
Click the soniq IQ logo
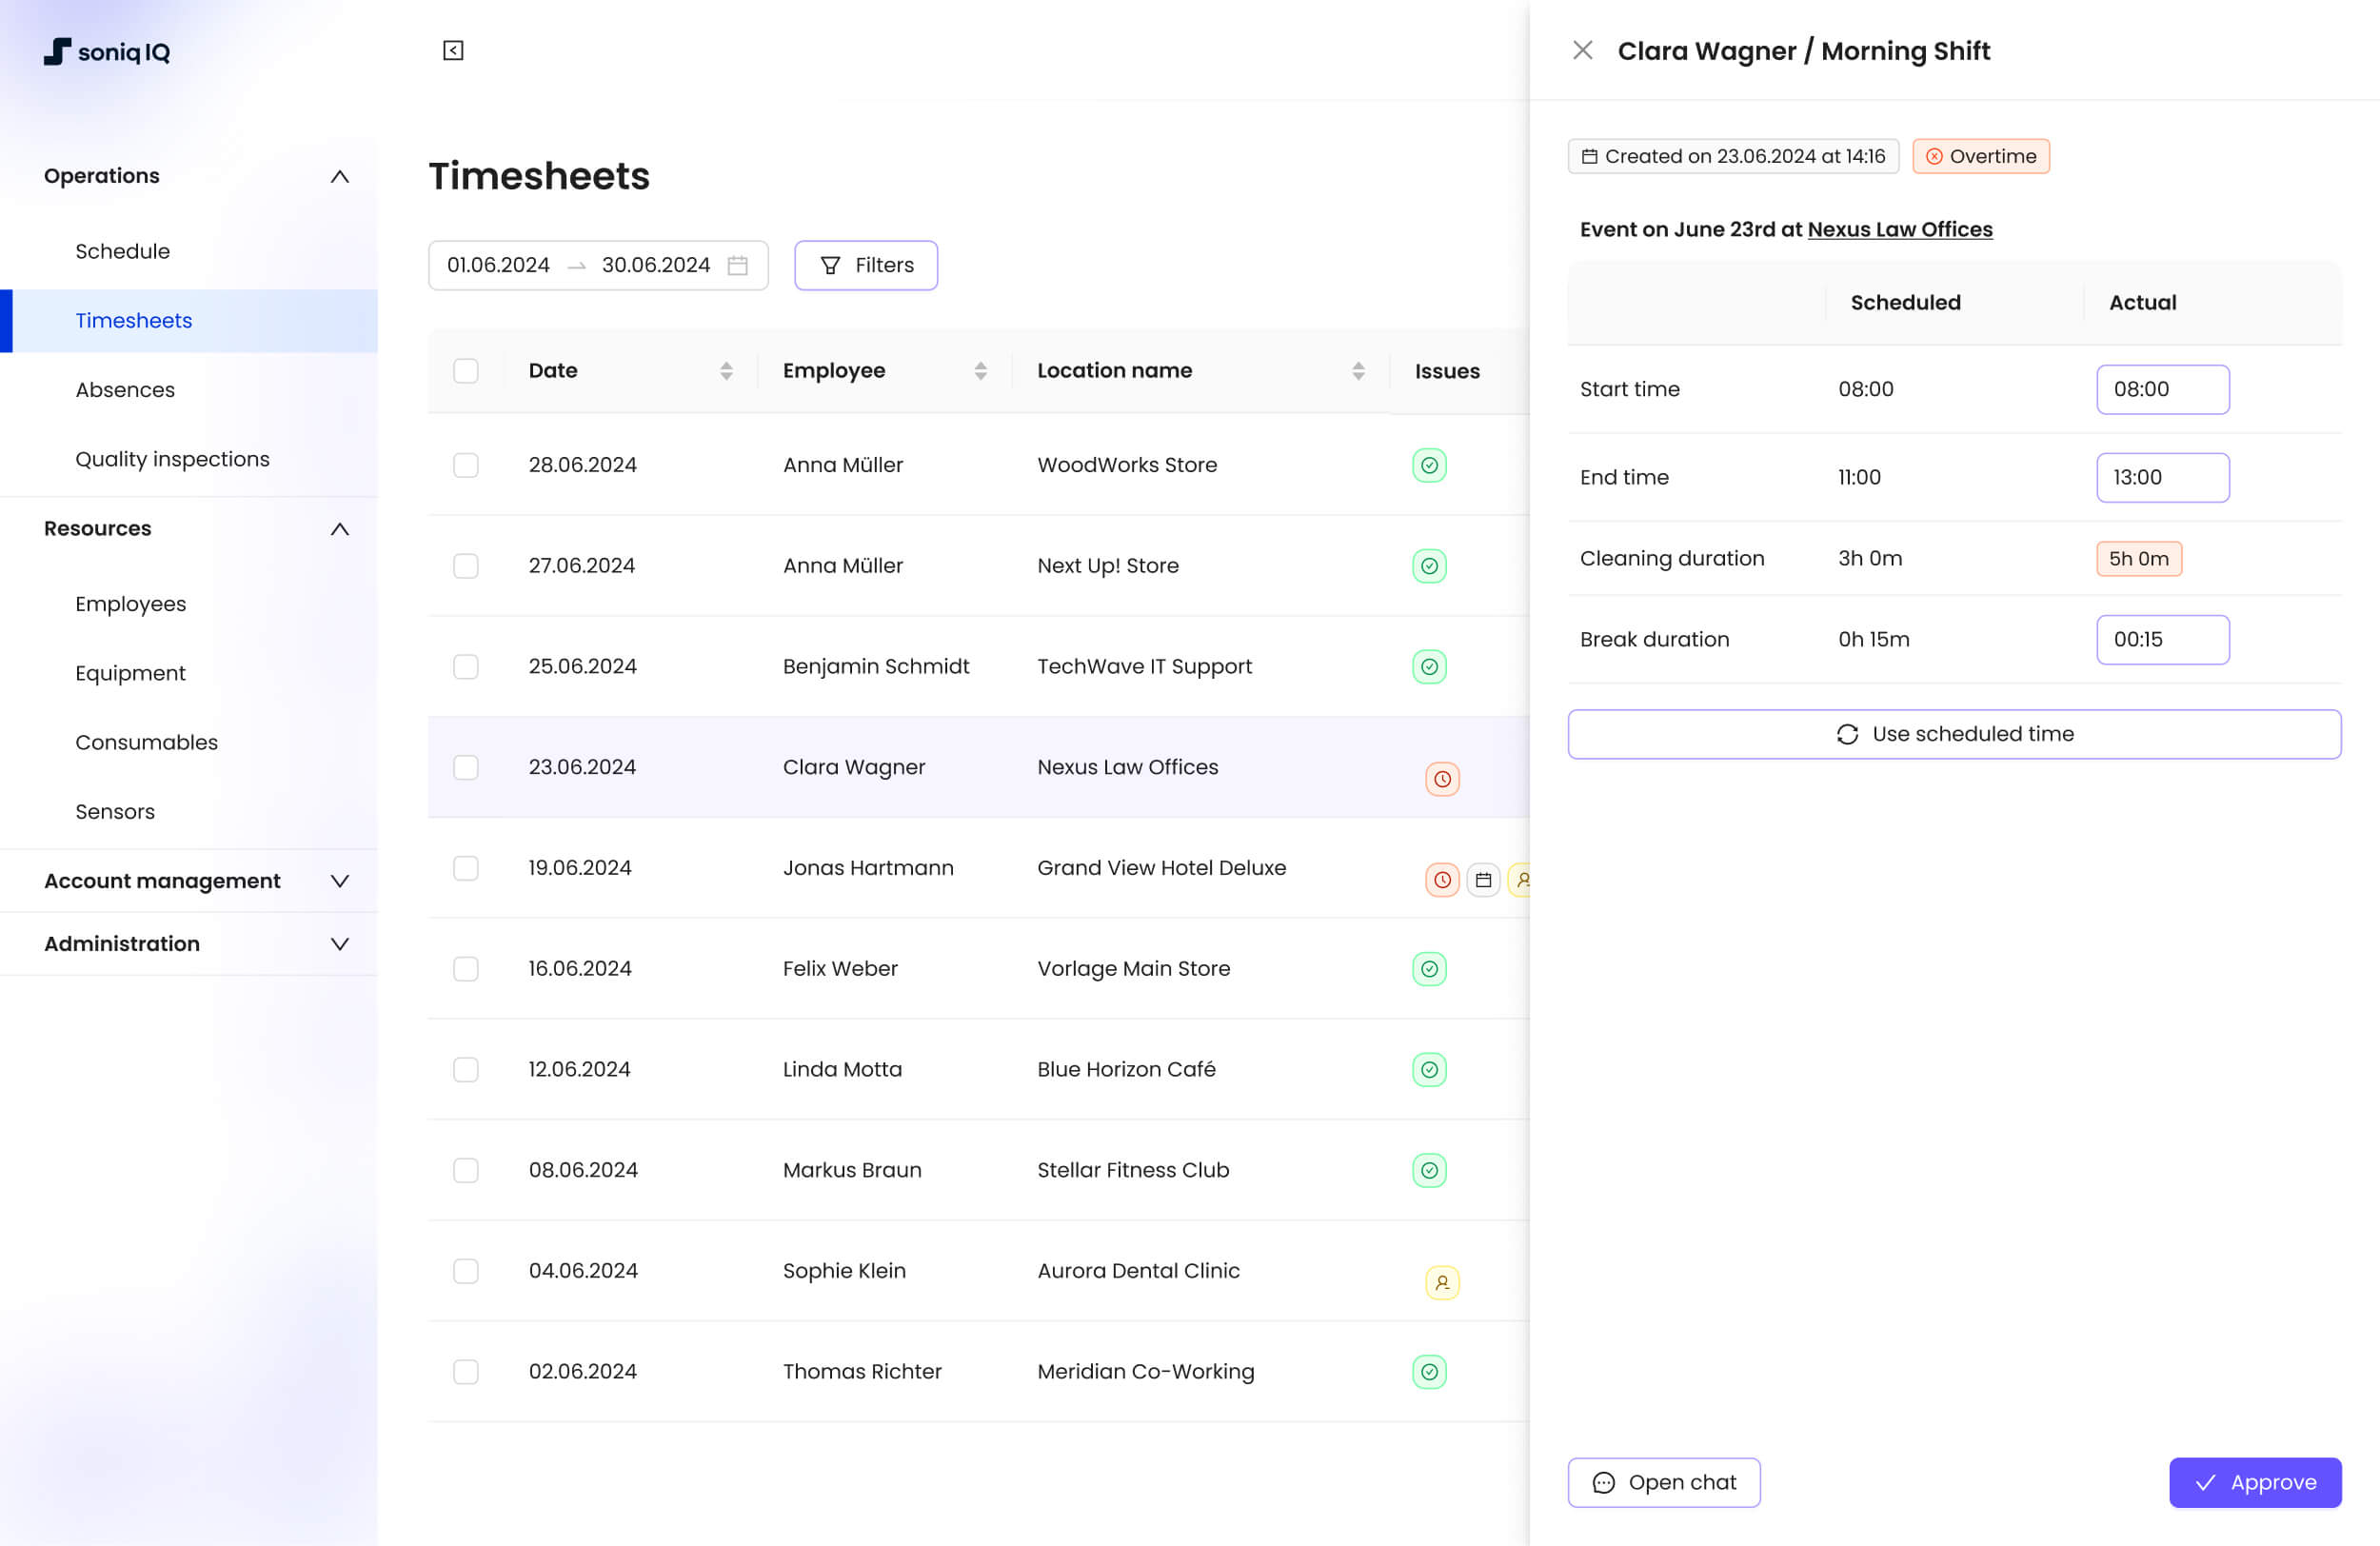pyautogui.click(x=107, y=51)
